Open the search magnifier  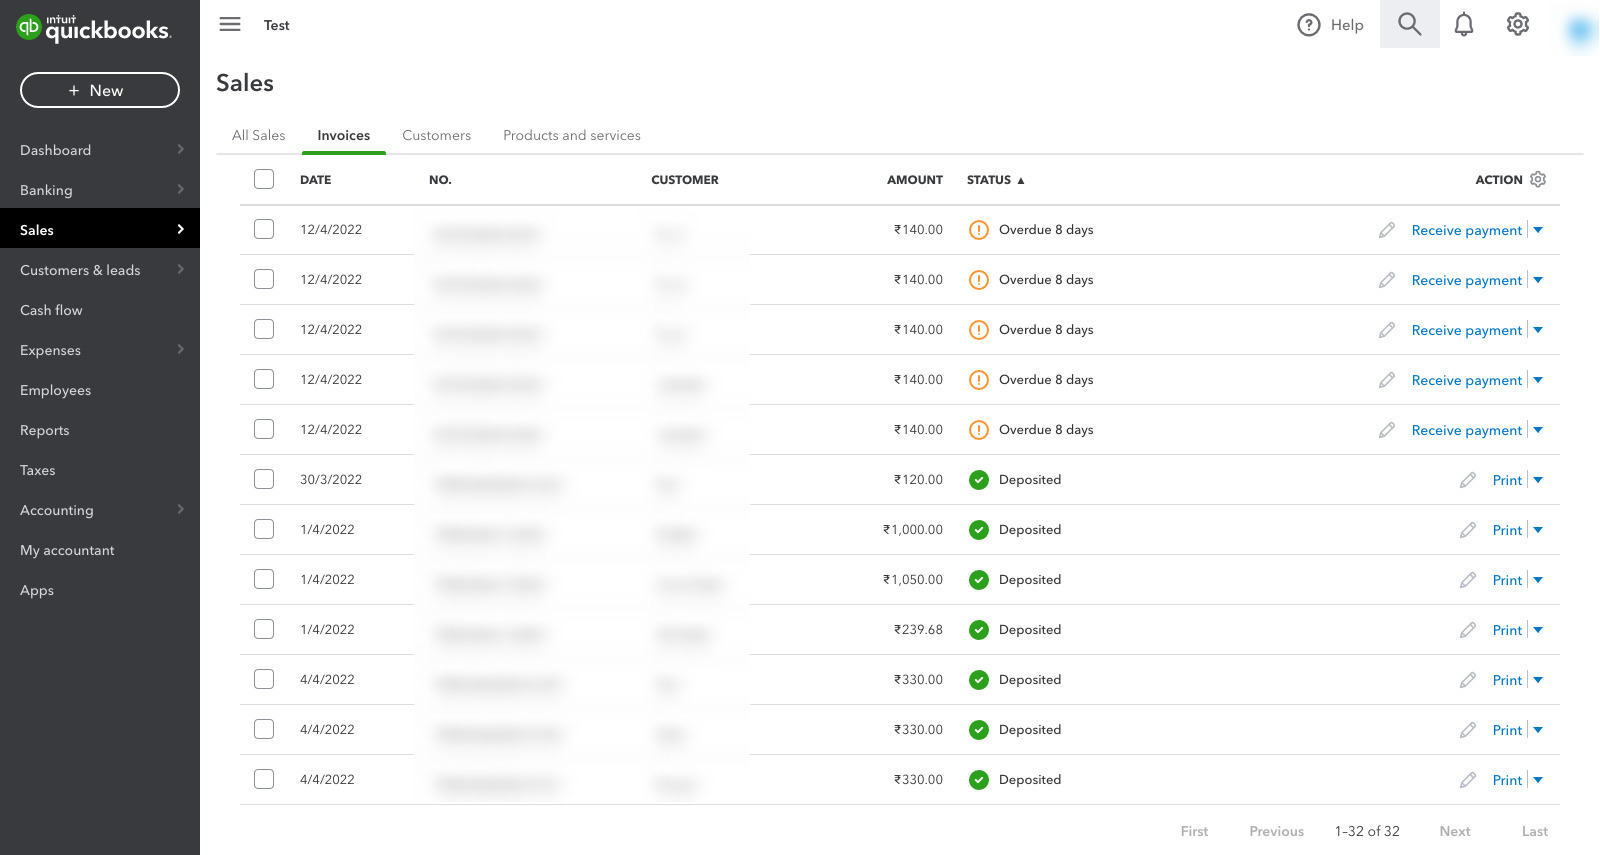(1410, 24)
